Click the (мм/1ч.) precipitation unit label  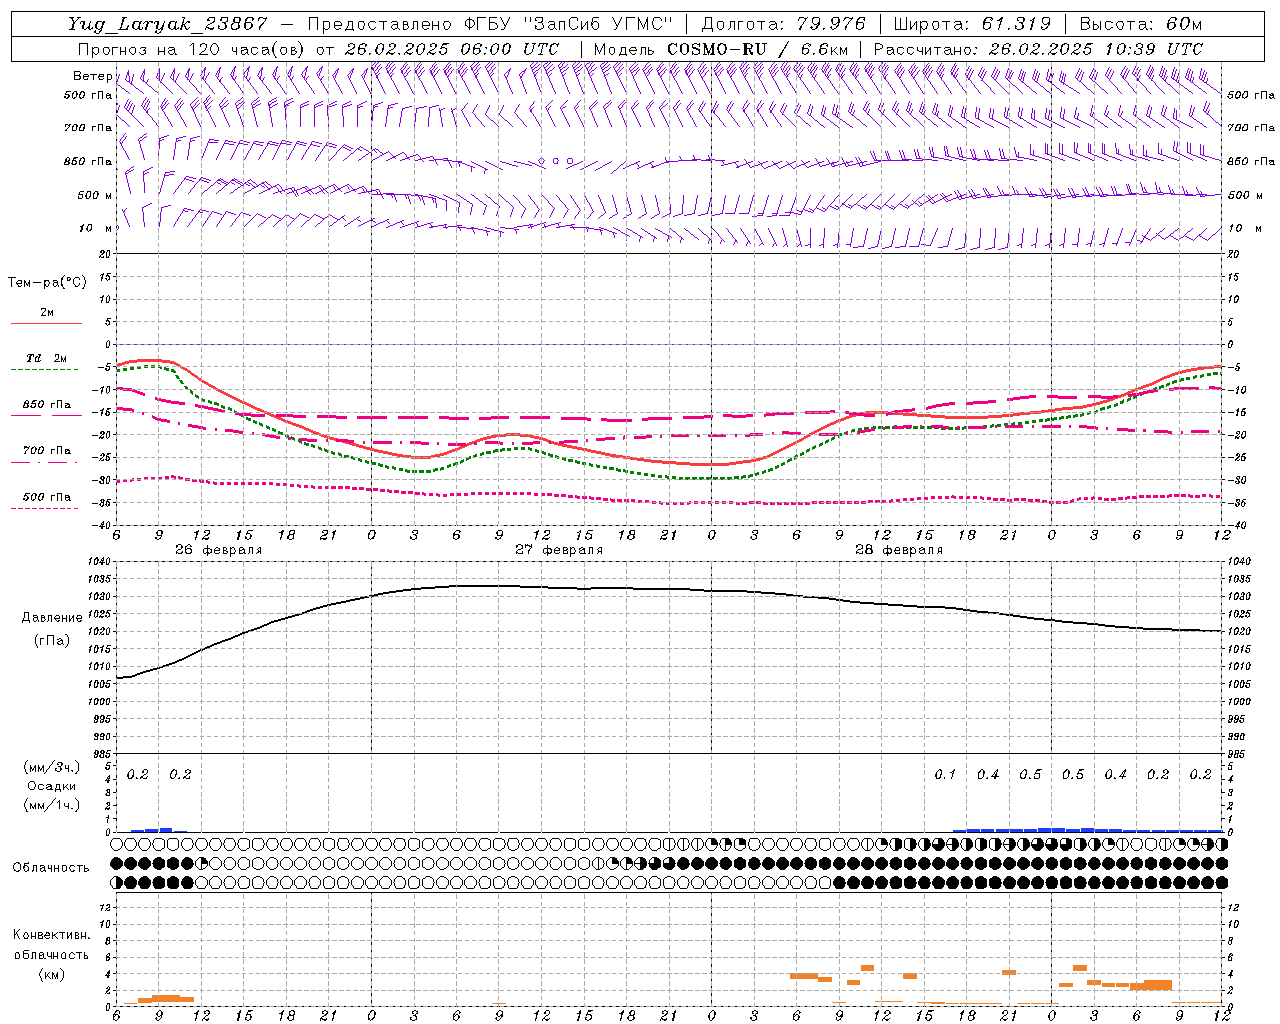[52, 805]
